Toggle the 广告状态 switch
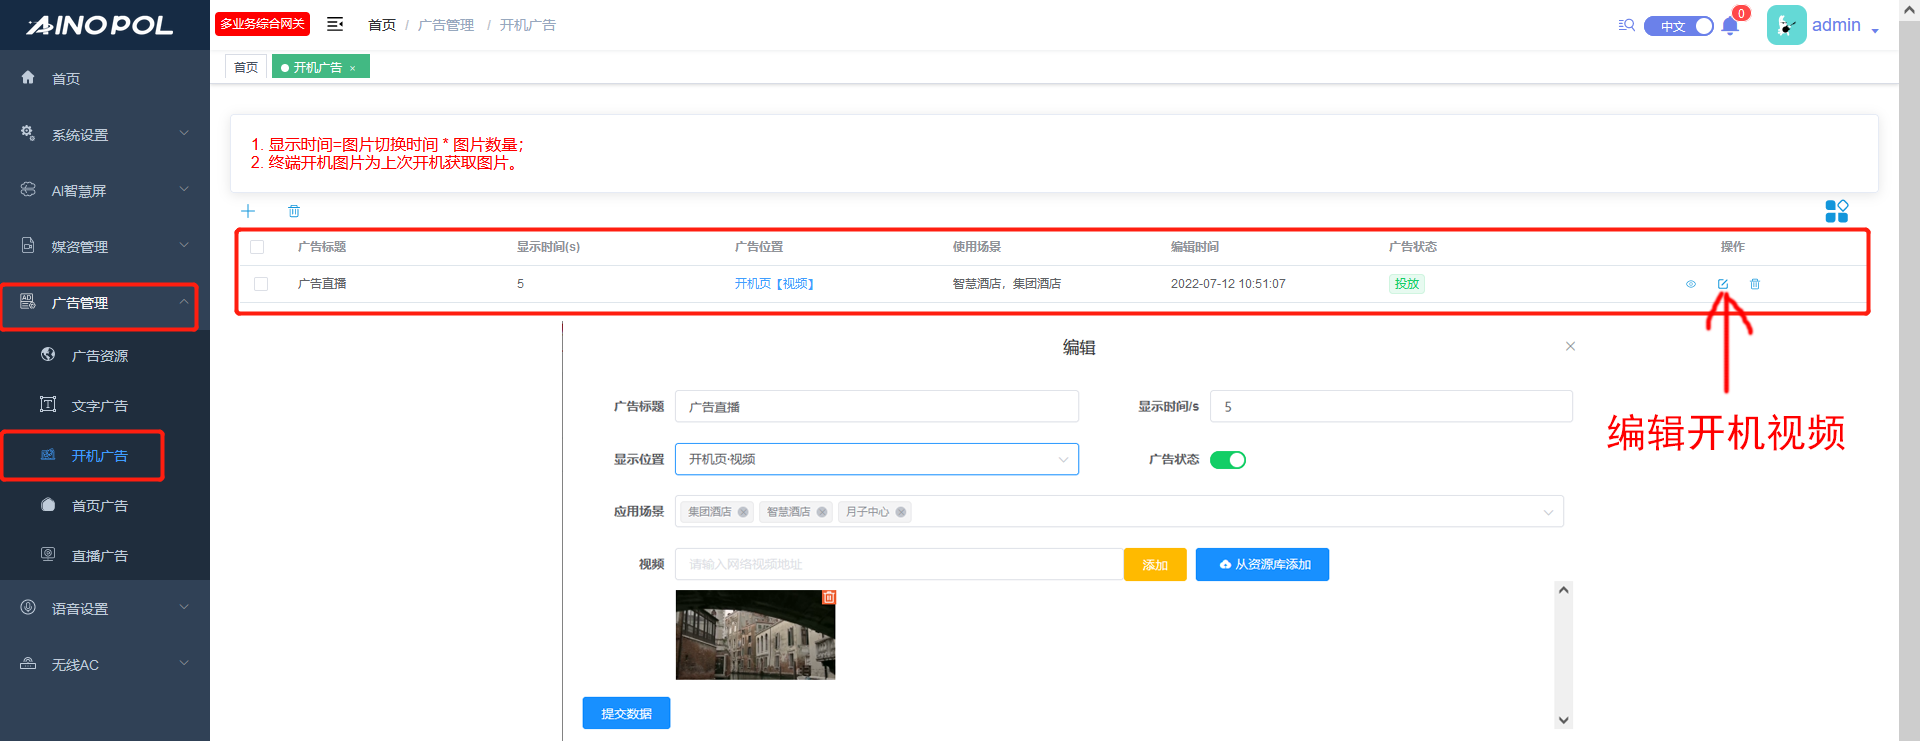Screen dimensions: 1920x741 (x=1227, y=460)
